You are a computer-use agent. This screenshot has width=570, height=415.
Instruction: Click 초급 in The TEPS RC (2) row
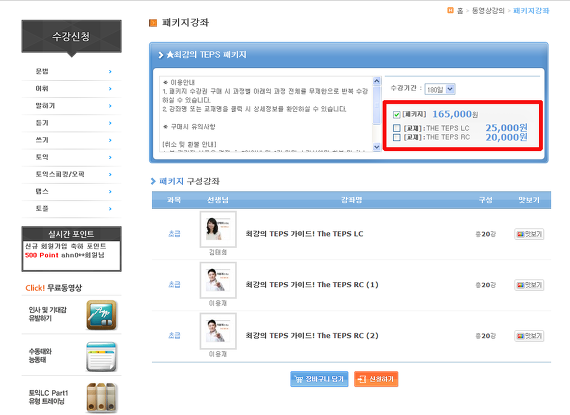[174, 335]
